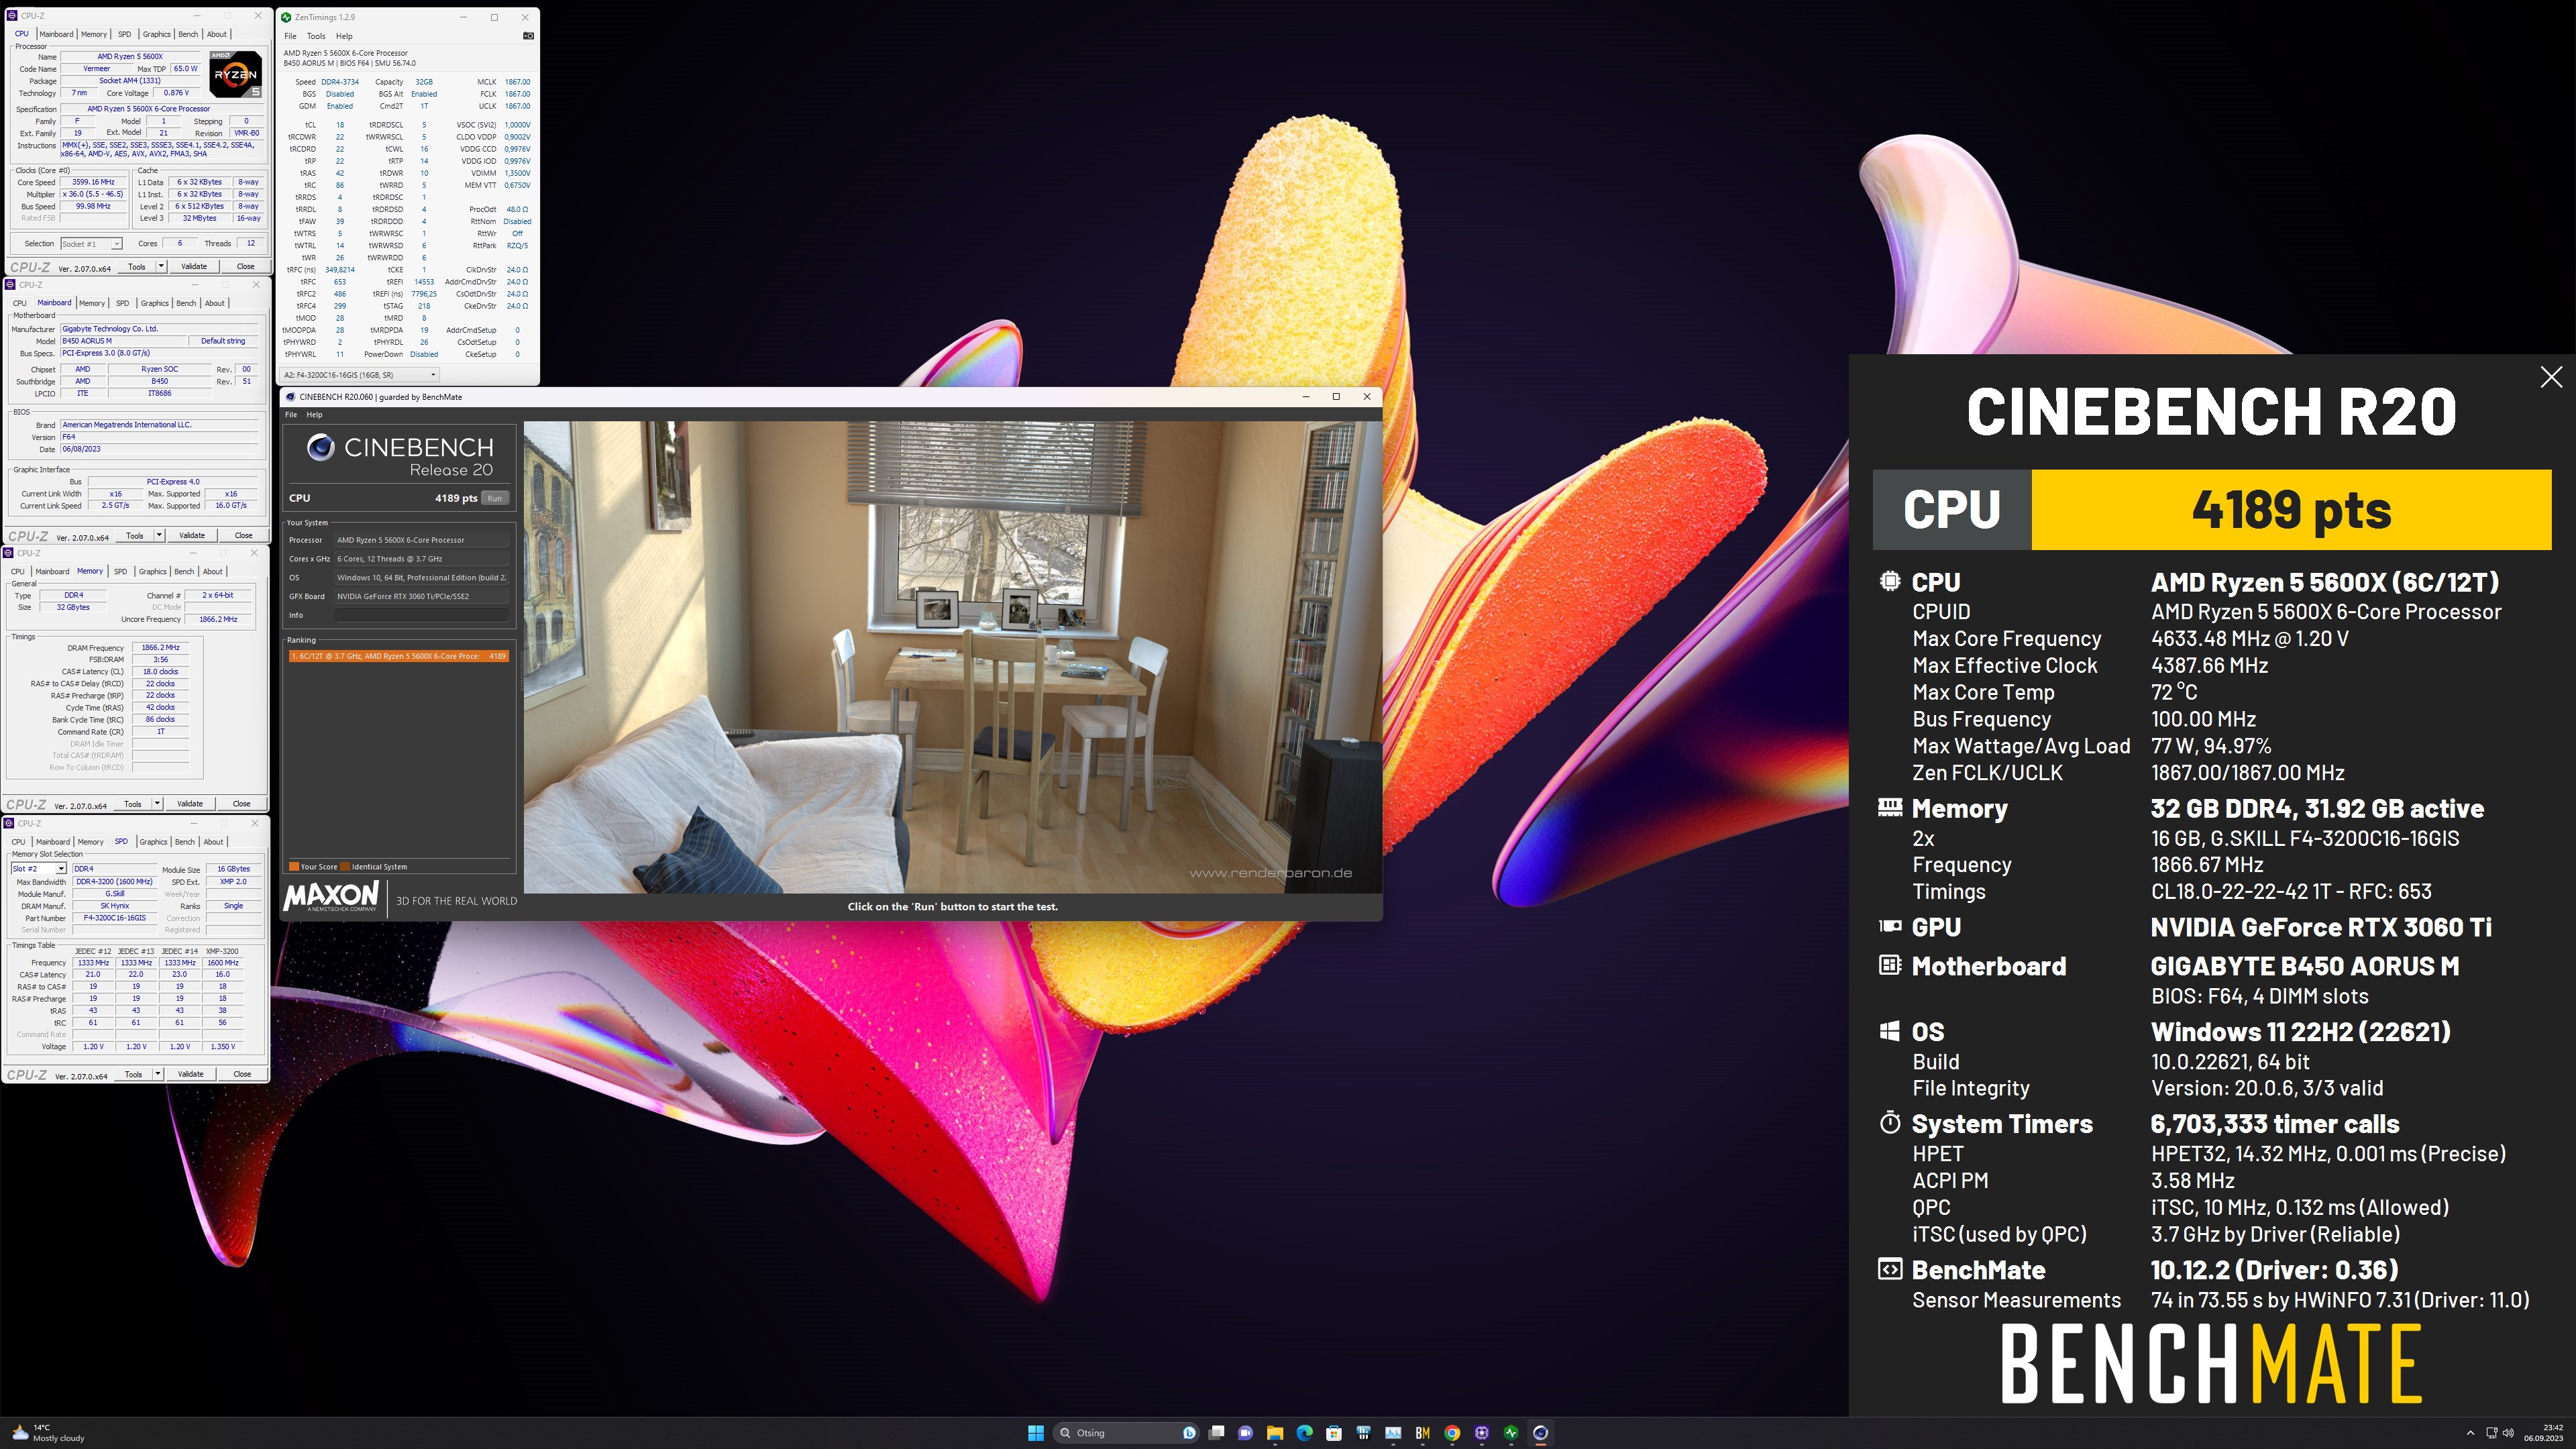The height and width of the screenshot is (1449, 2576).
Task: Switch to CPU-Z purple chip taskbar icon
Action: coord(1482,1432)
